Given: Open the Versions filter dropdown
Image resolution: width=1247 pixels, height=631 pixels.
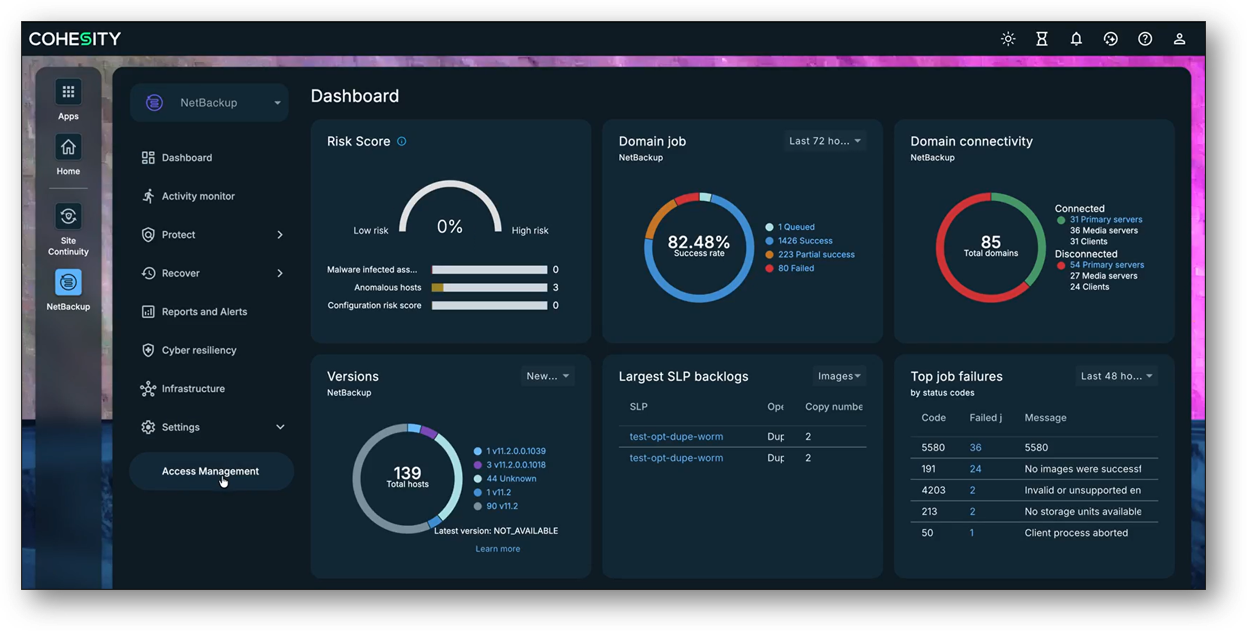Looking at the screenshot, I should [548, 376].
